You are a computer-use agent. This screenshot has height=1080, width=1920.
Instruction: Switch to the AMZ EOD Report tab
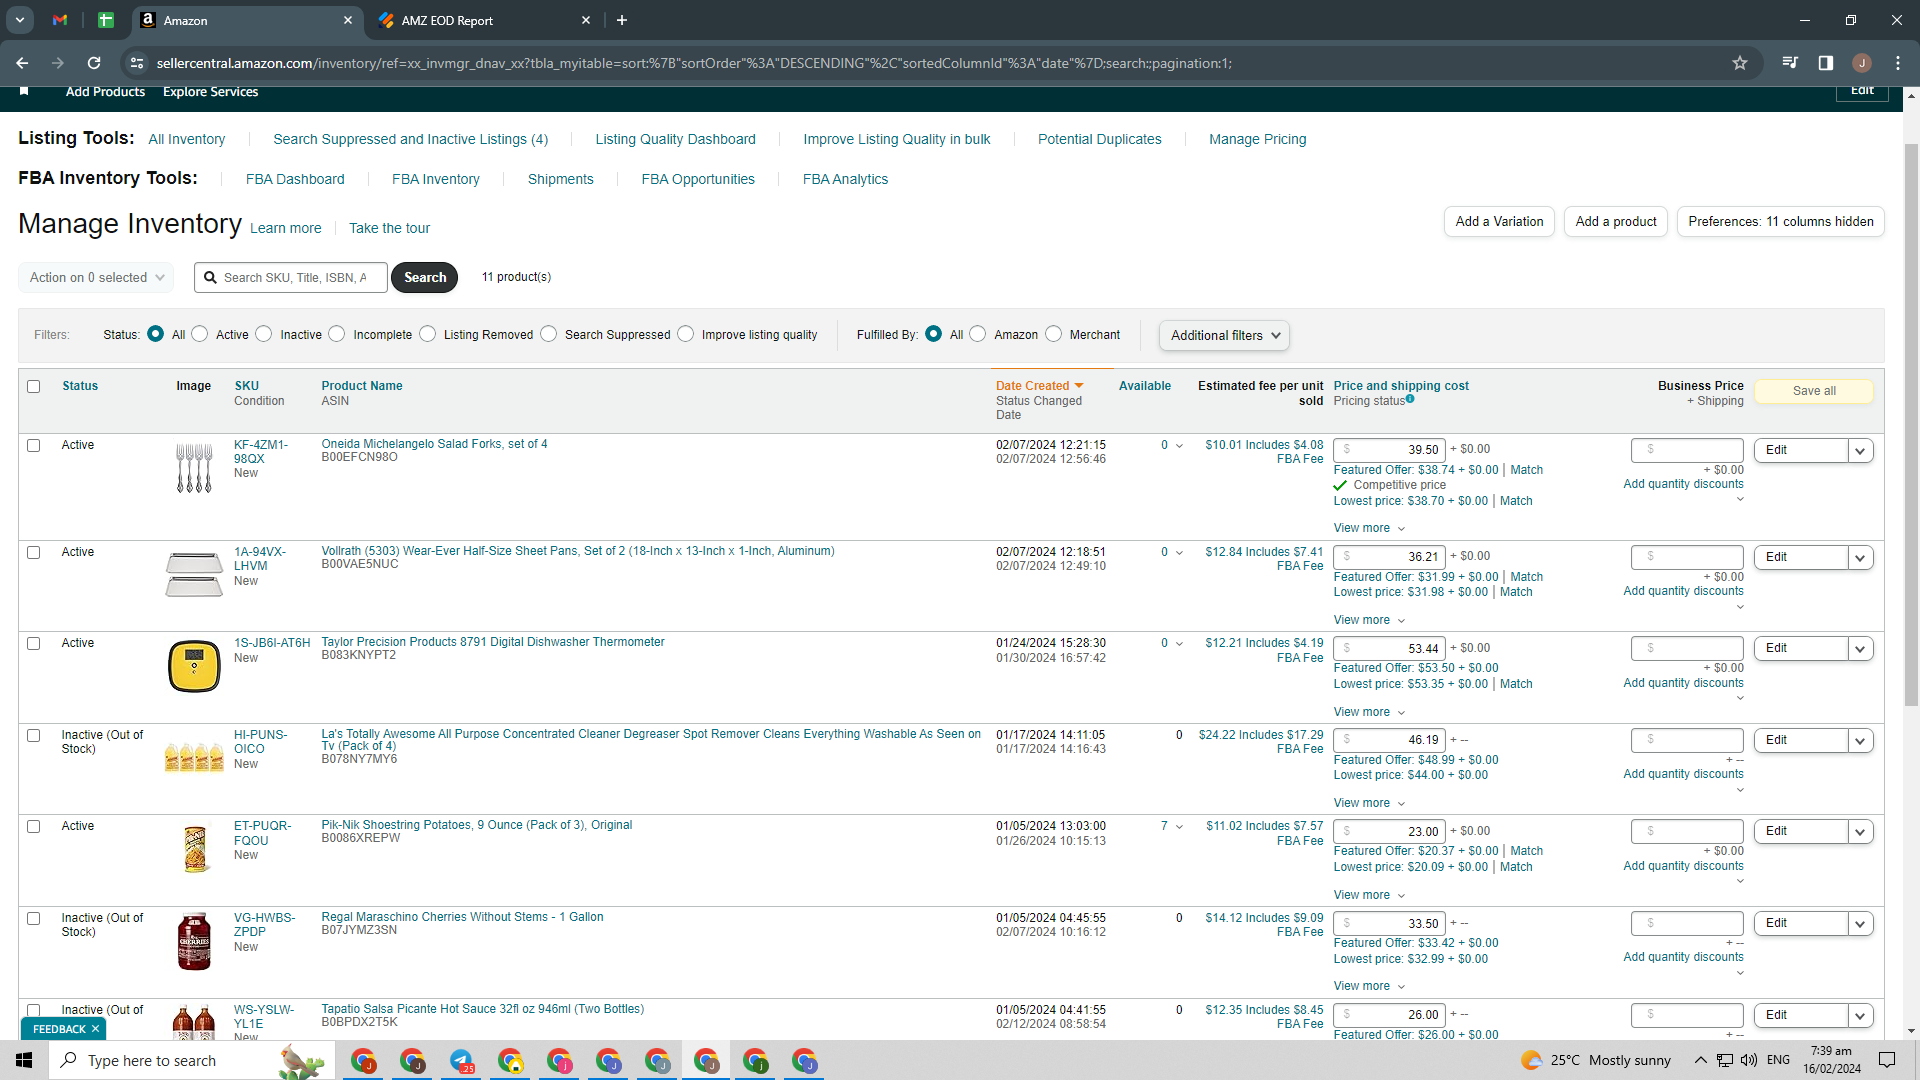point(483,20)
